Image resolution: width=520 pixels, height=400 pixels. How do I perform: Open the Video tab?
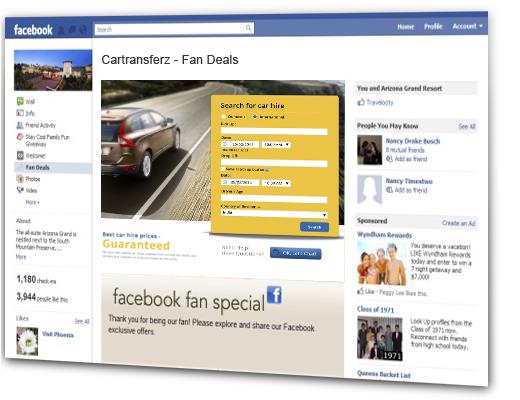[x=31, y=190]
